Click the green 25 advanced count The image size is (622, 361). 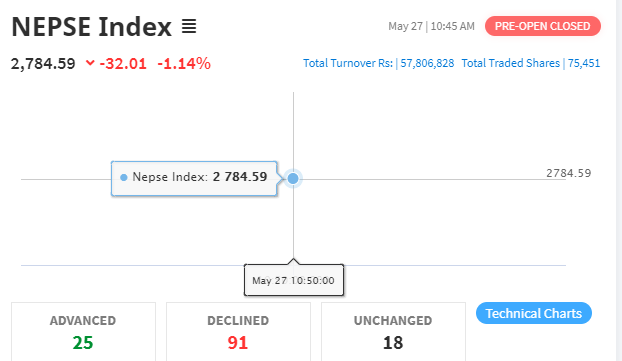click(83, 343)
